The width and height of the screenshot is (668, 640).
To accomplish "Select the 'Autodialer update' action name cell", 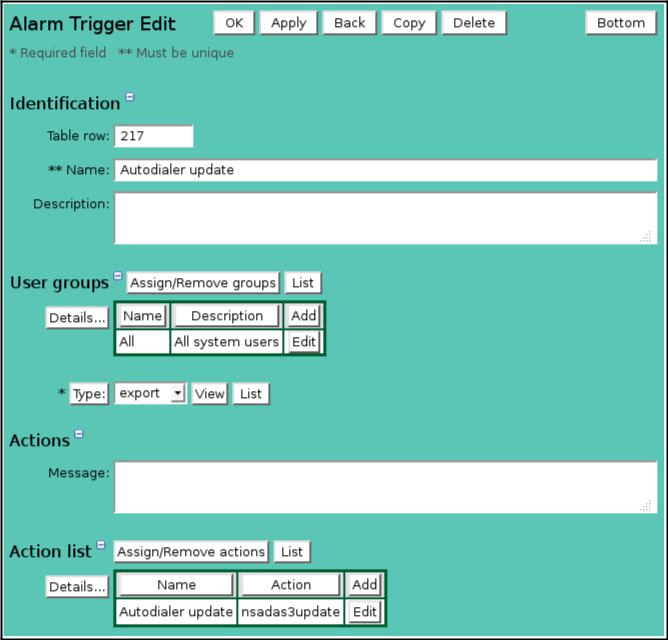I will 176,612.
